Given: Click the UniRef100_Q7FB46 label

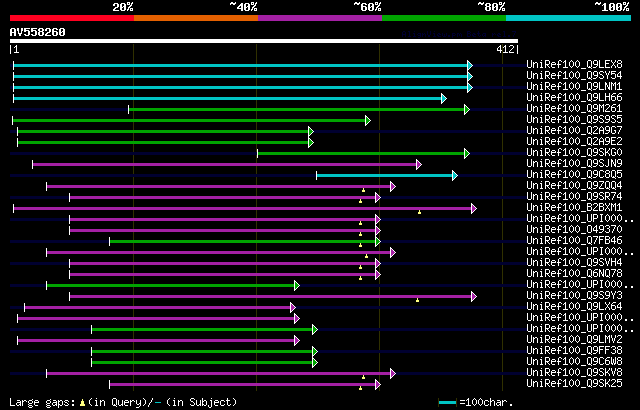Looking at the screenshot, I should [574, 241].
